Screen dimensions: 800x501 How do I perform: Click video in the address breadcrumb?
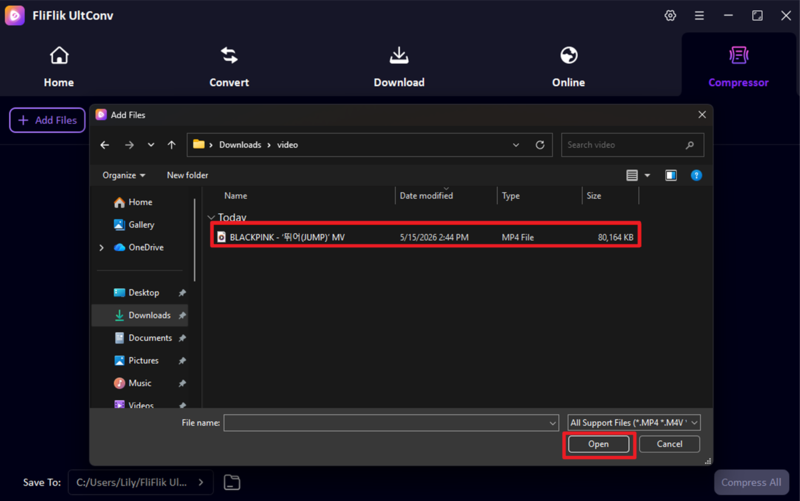[287, 145]
